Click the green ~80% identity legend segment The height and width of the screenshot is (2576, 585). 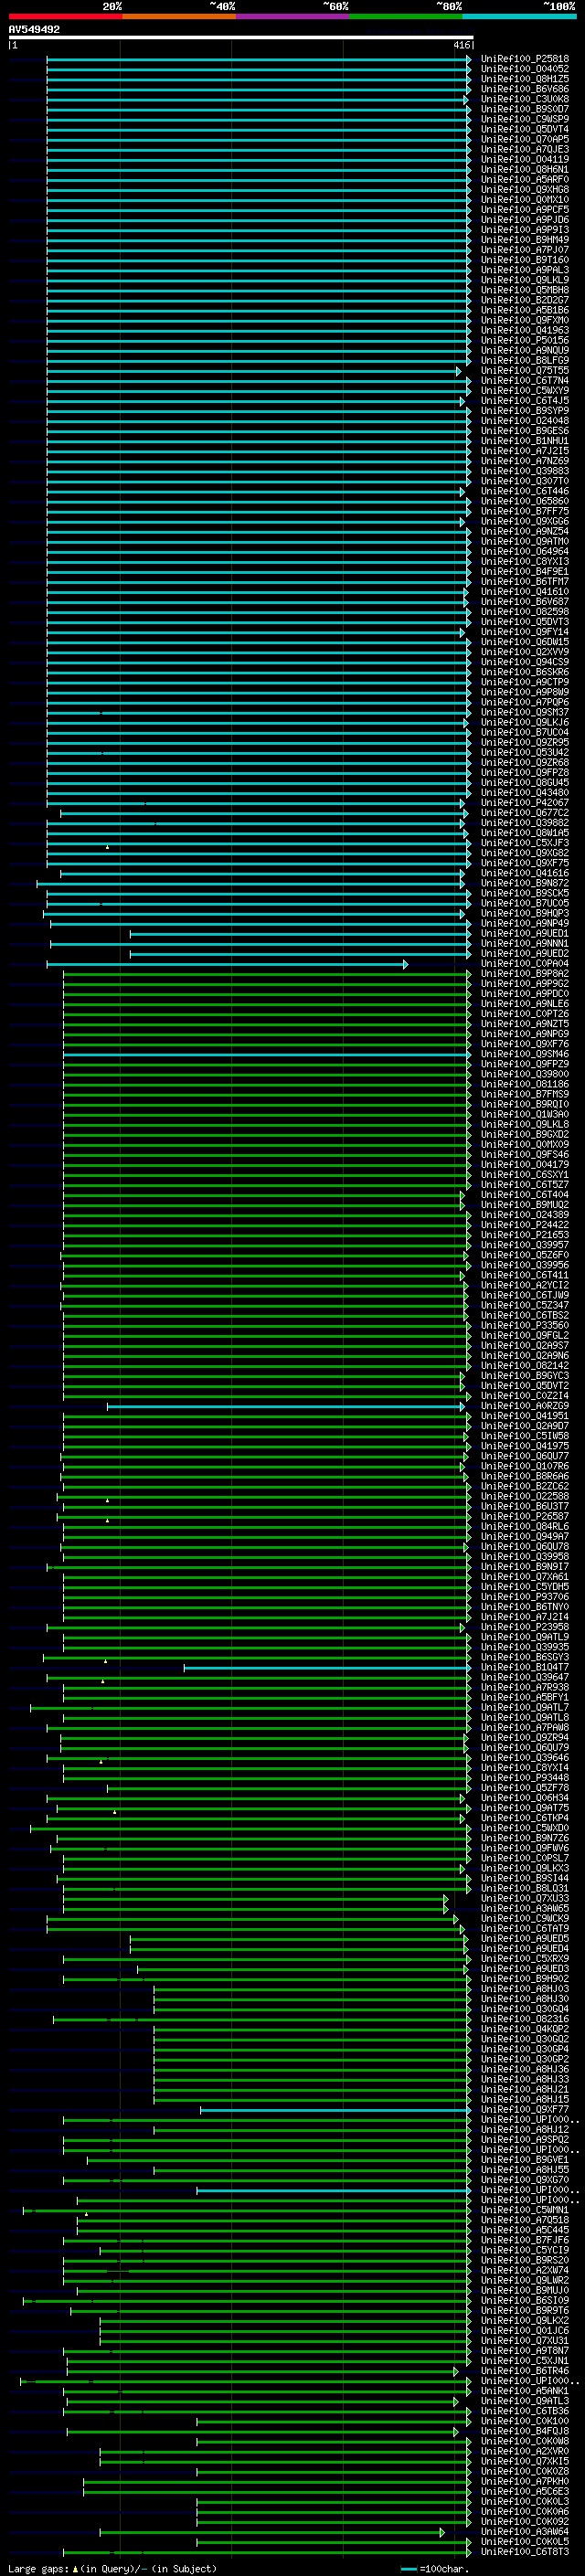point(406,16)
